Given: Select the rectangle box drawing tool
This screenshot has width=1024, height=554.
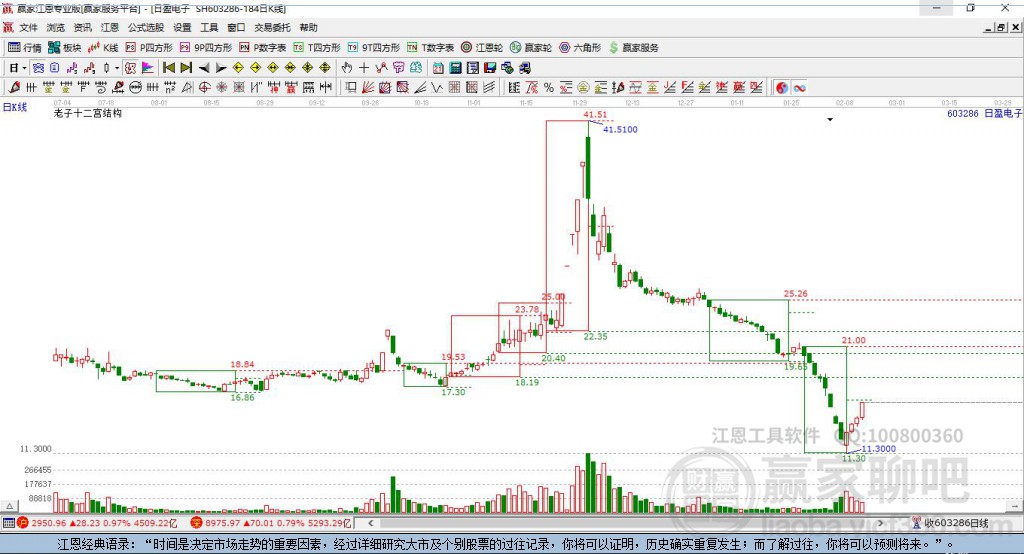Looking at the screenshot, I should pos(351,88).
